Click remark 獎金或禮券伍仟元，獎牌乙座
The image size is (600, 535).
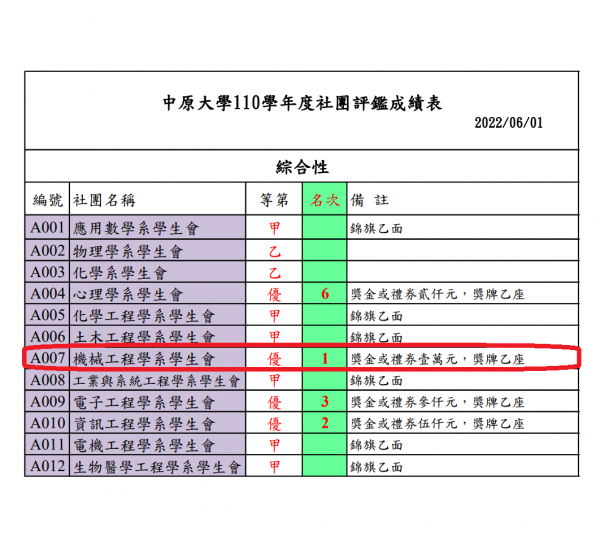437,424
